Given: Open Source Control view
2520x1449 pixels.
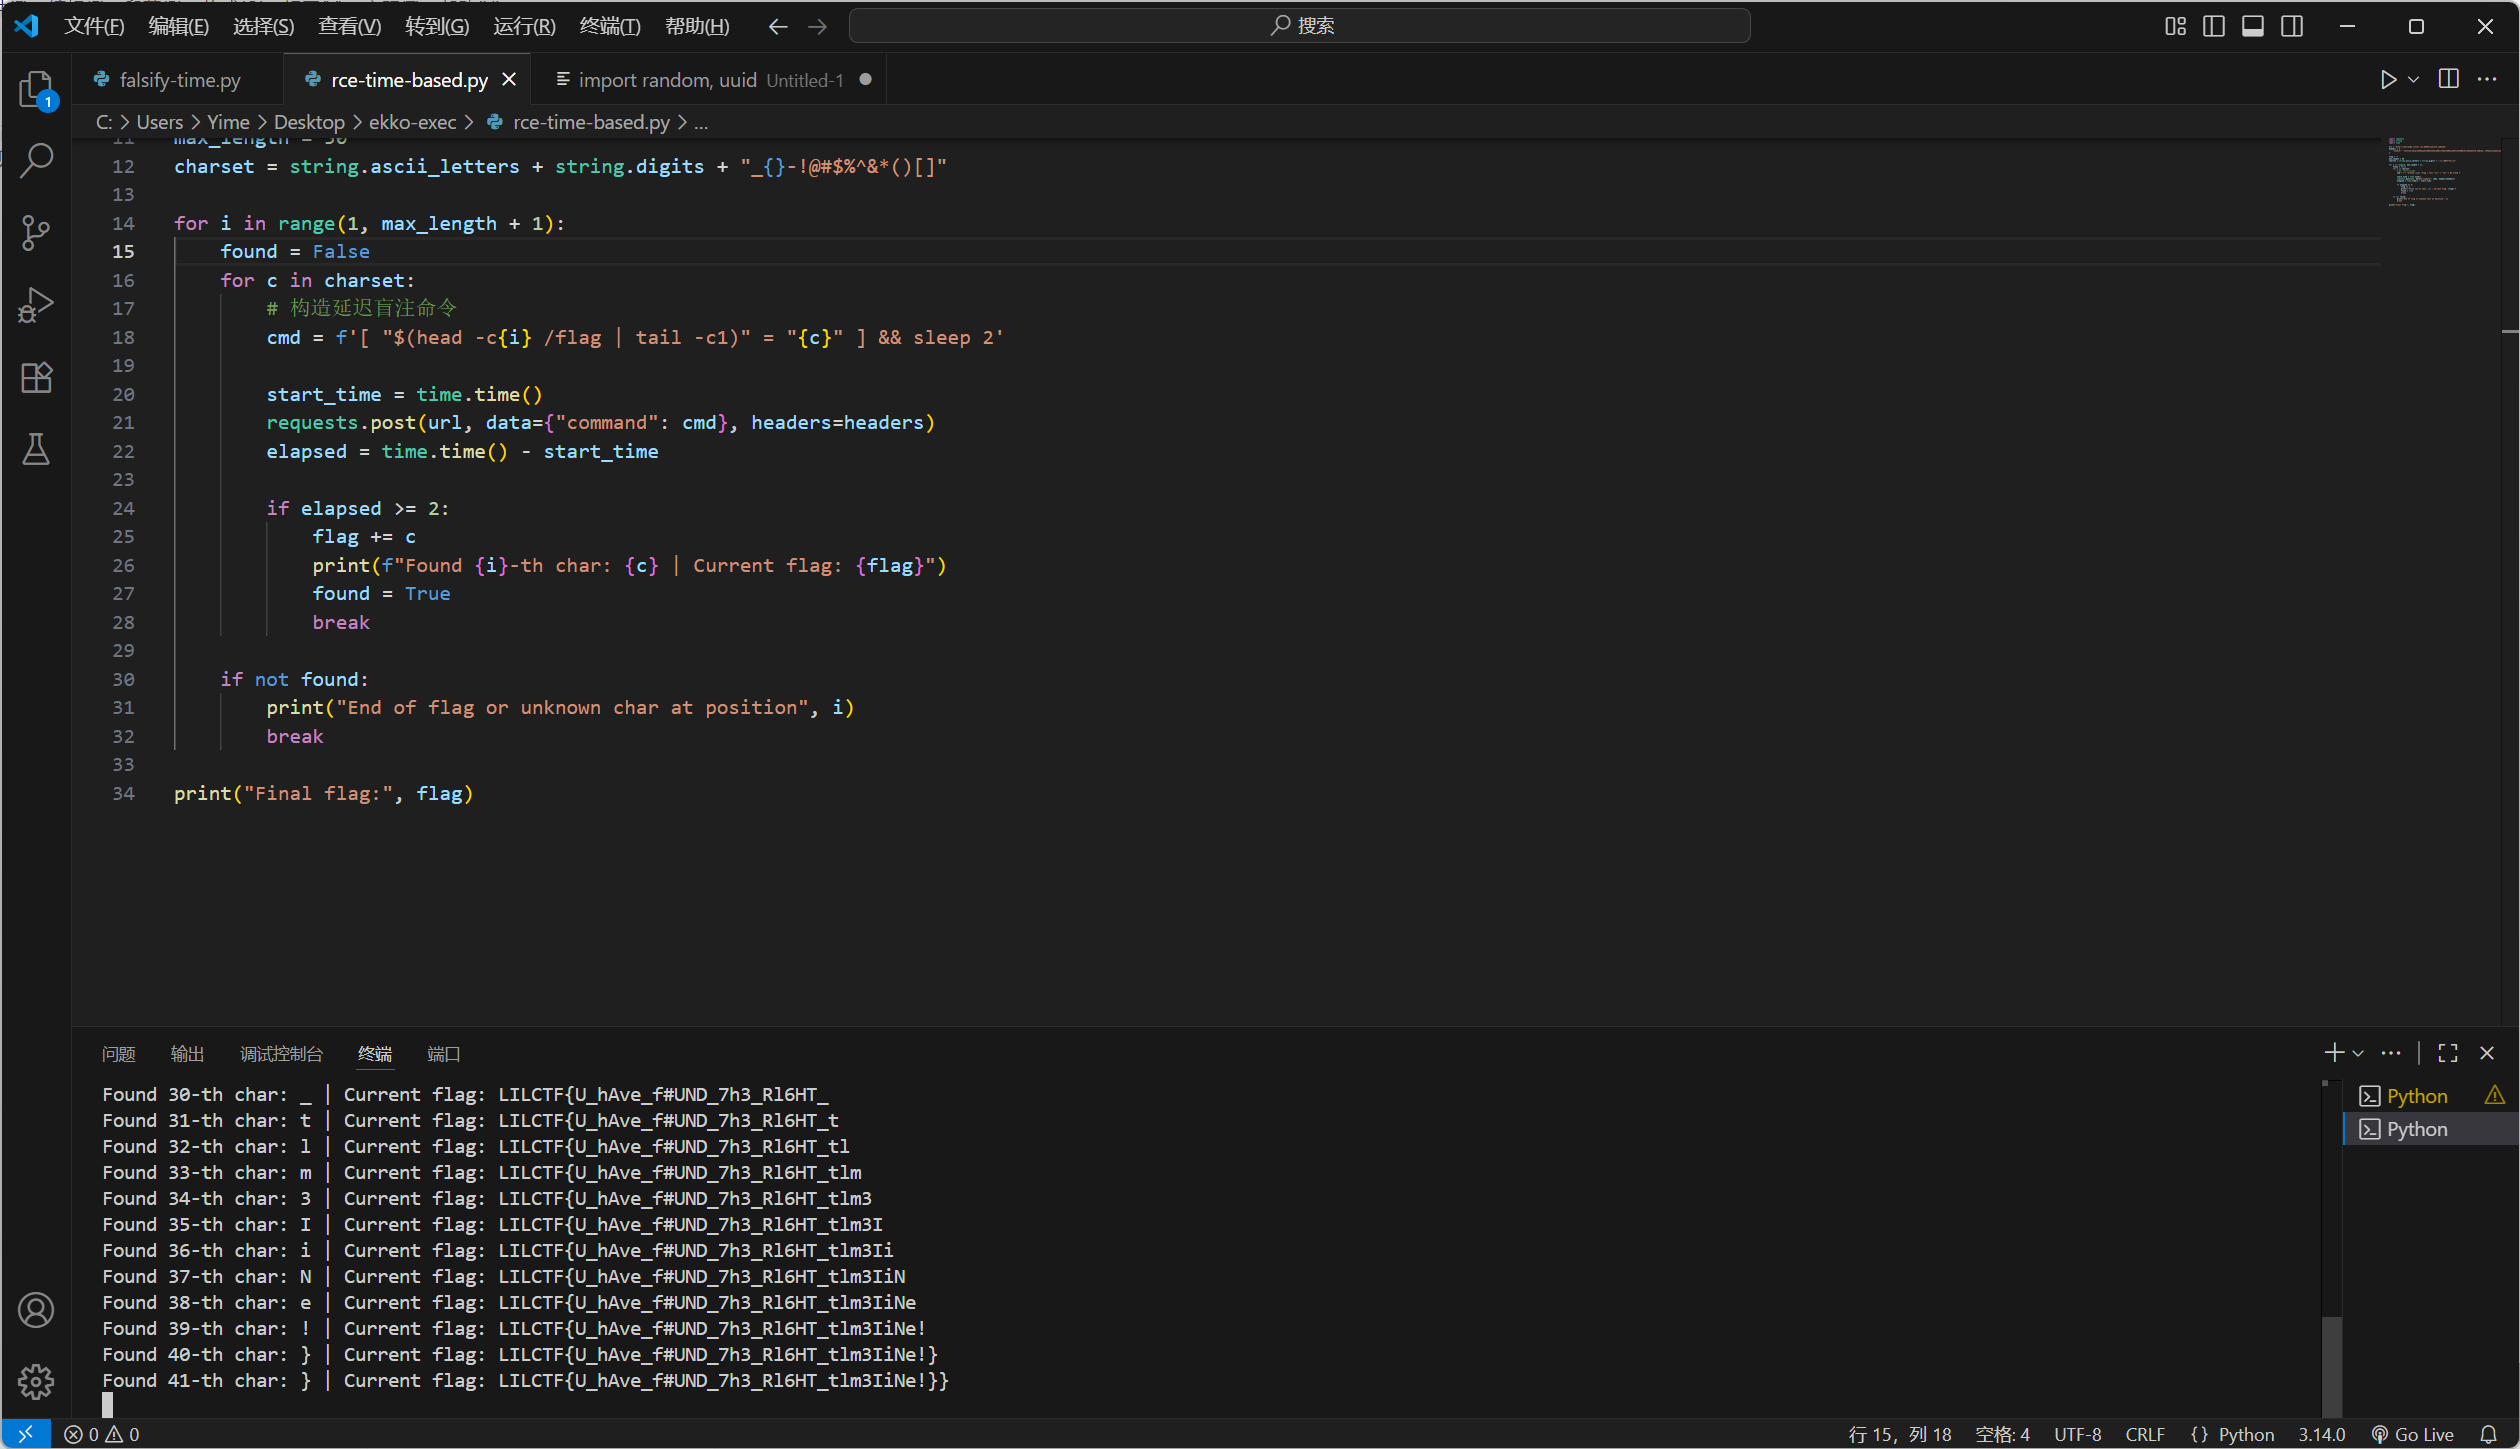Looking at the screenshot, I should (36, 232).
